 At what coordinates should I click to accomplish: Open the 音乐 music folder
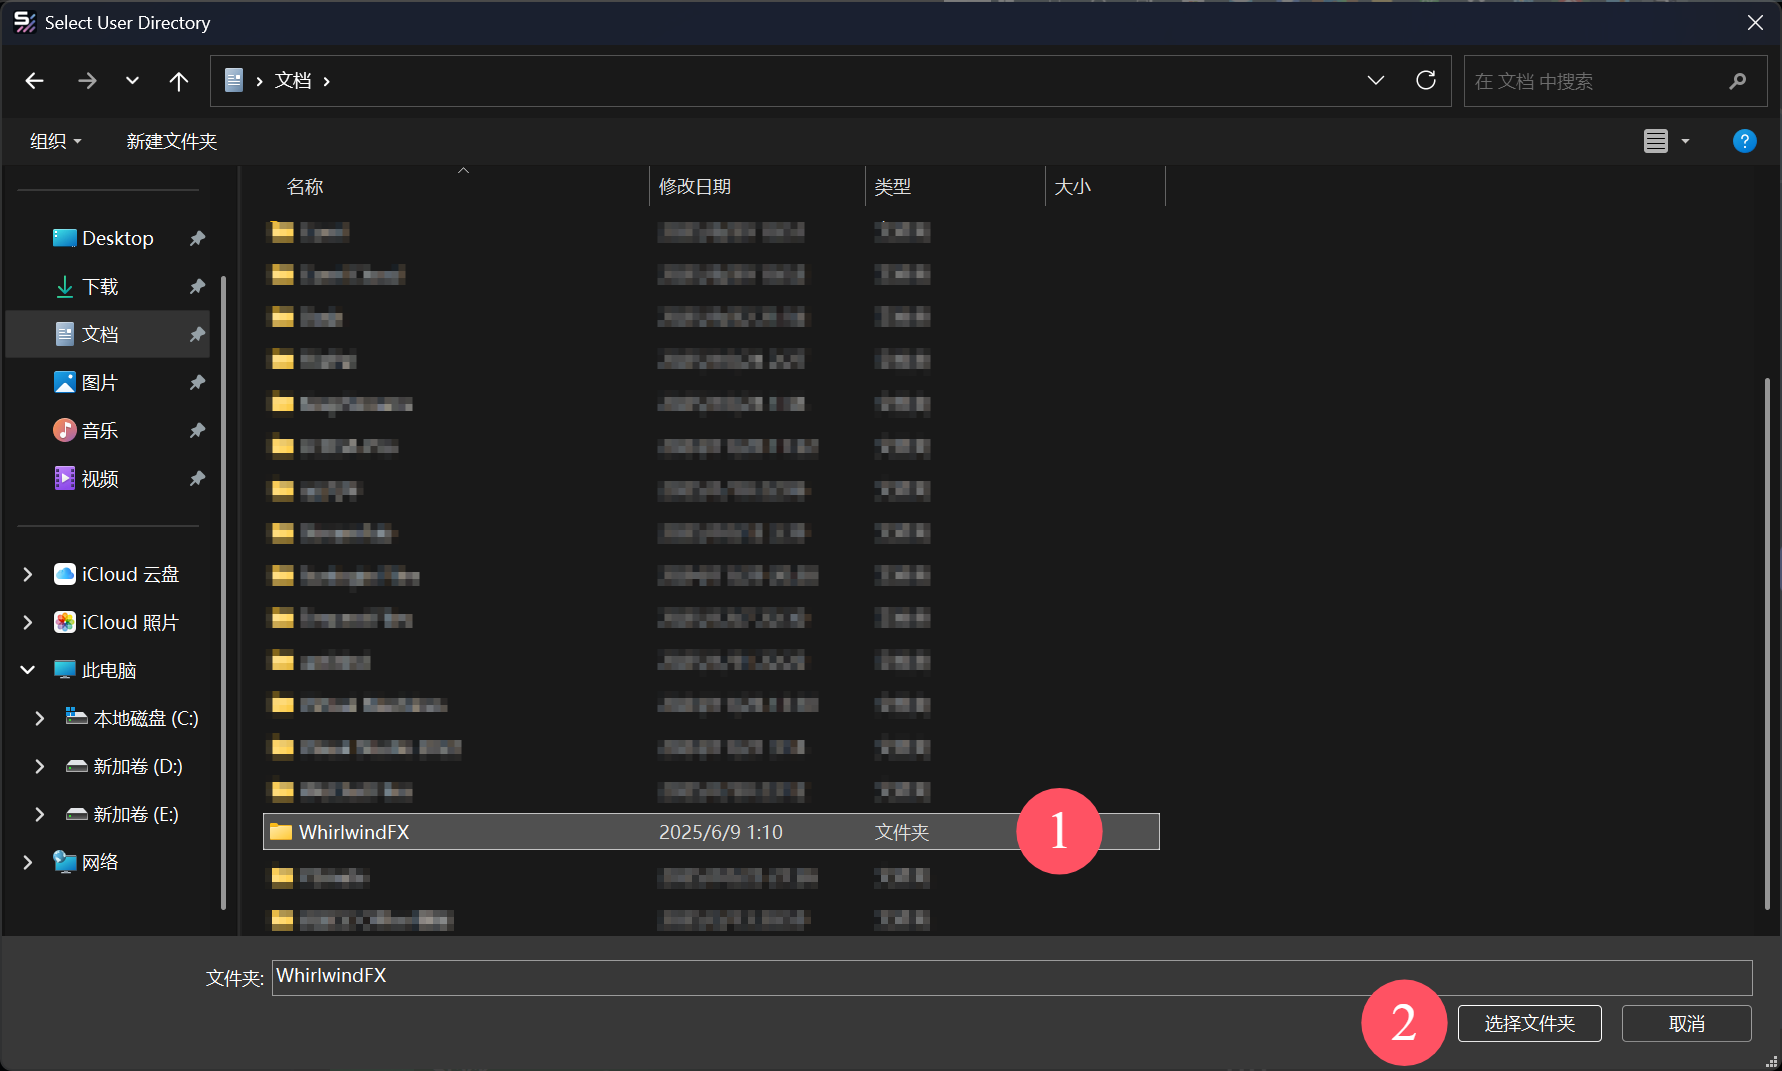pos(100,431)
